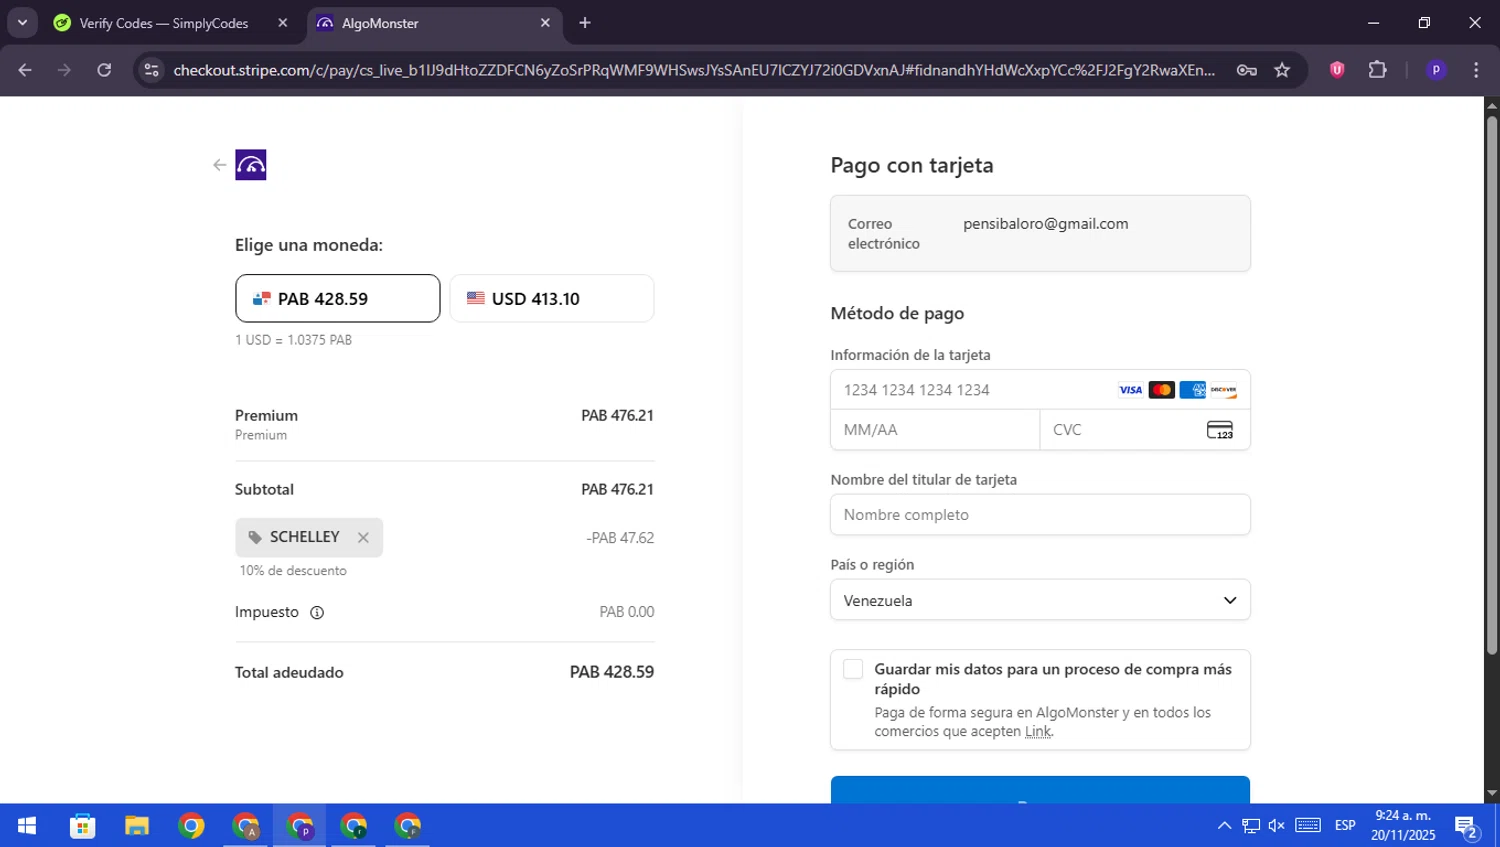Go back in browser history
This screenshot has width=1500, height=847.
point(25,70)
